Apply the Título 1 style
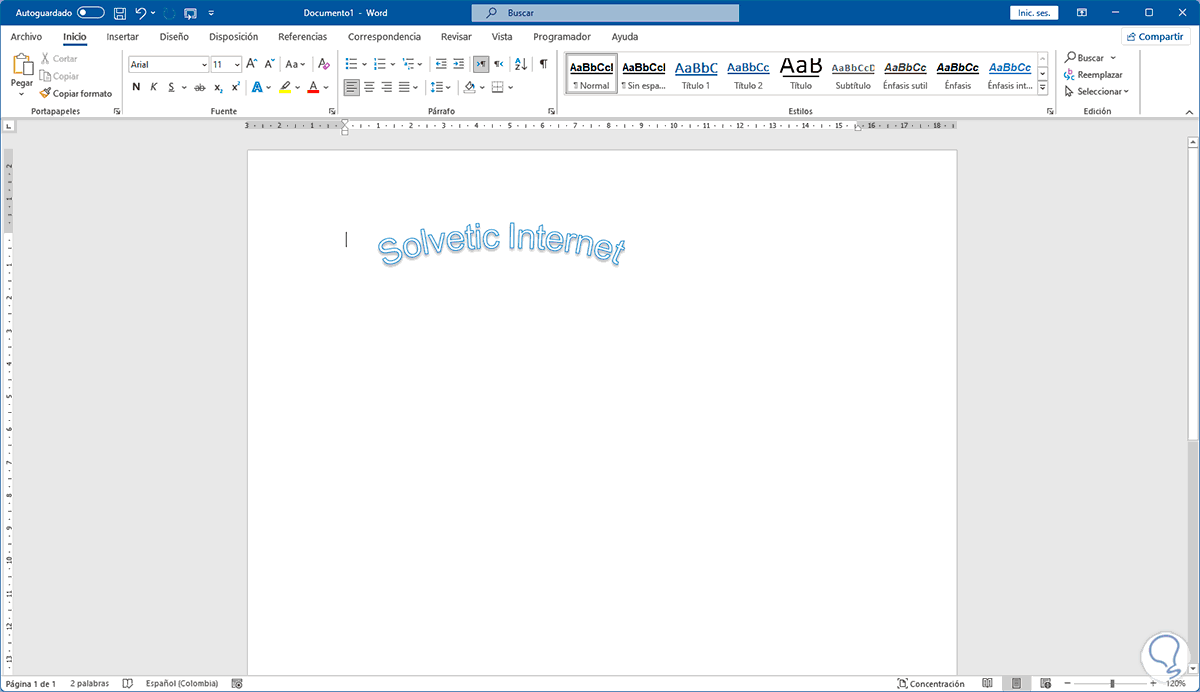The image size is (1200, 692). pos(696,74)
